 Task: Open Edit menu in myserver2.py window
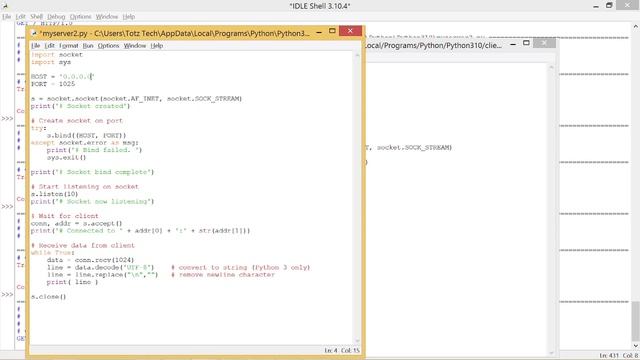tap(49, 46)
